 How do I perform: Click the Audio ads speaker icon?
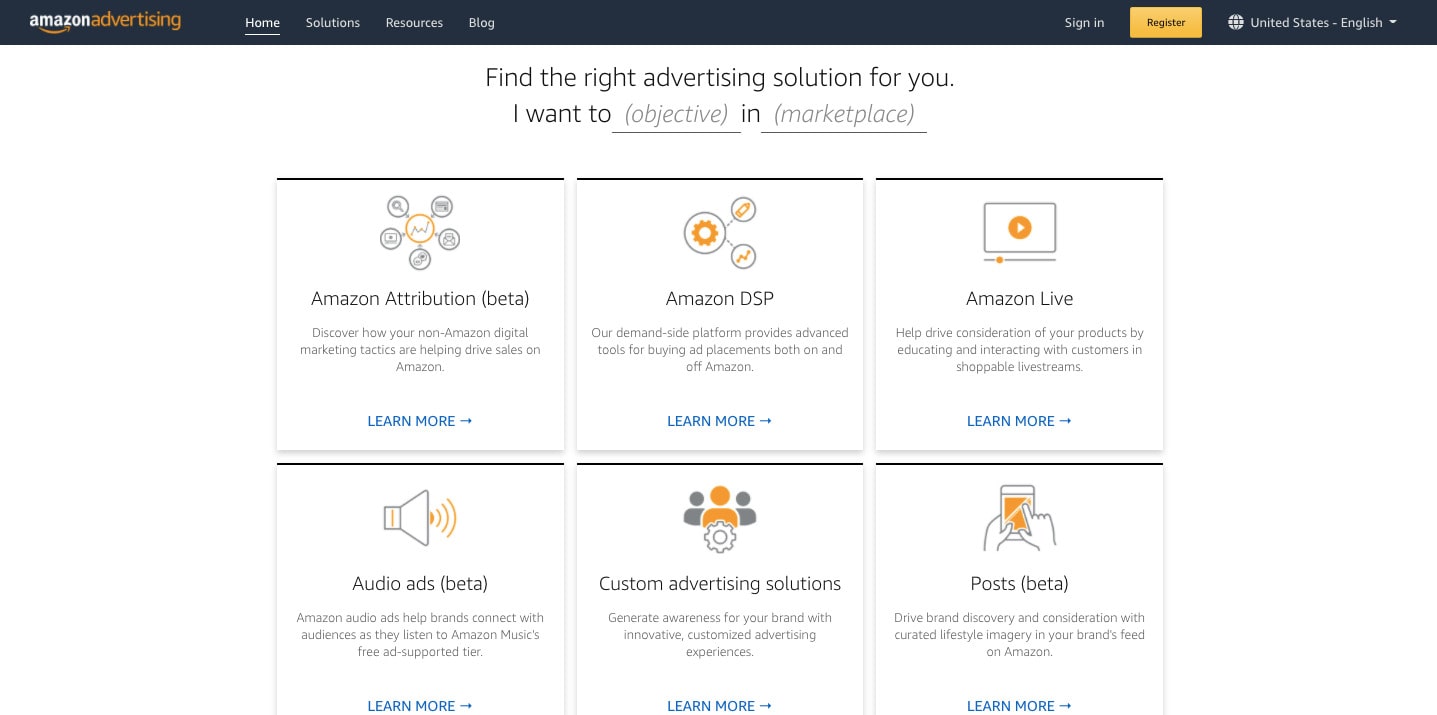[x=420, y=518]
